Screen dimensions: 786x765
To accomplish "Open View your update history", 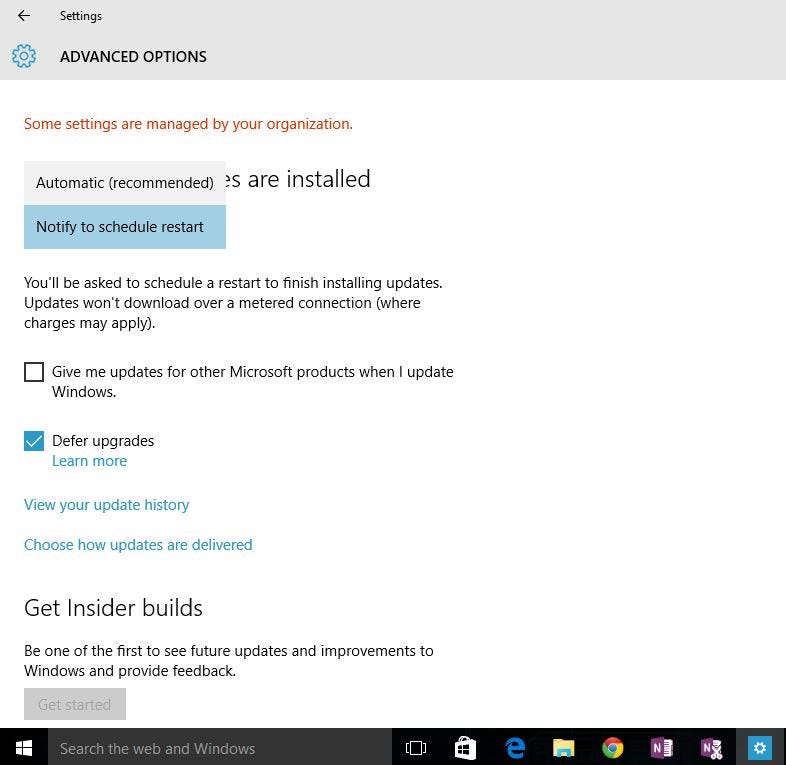I will tap(106, 505).
